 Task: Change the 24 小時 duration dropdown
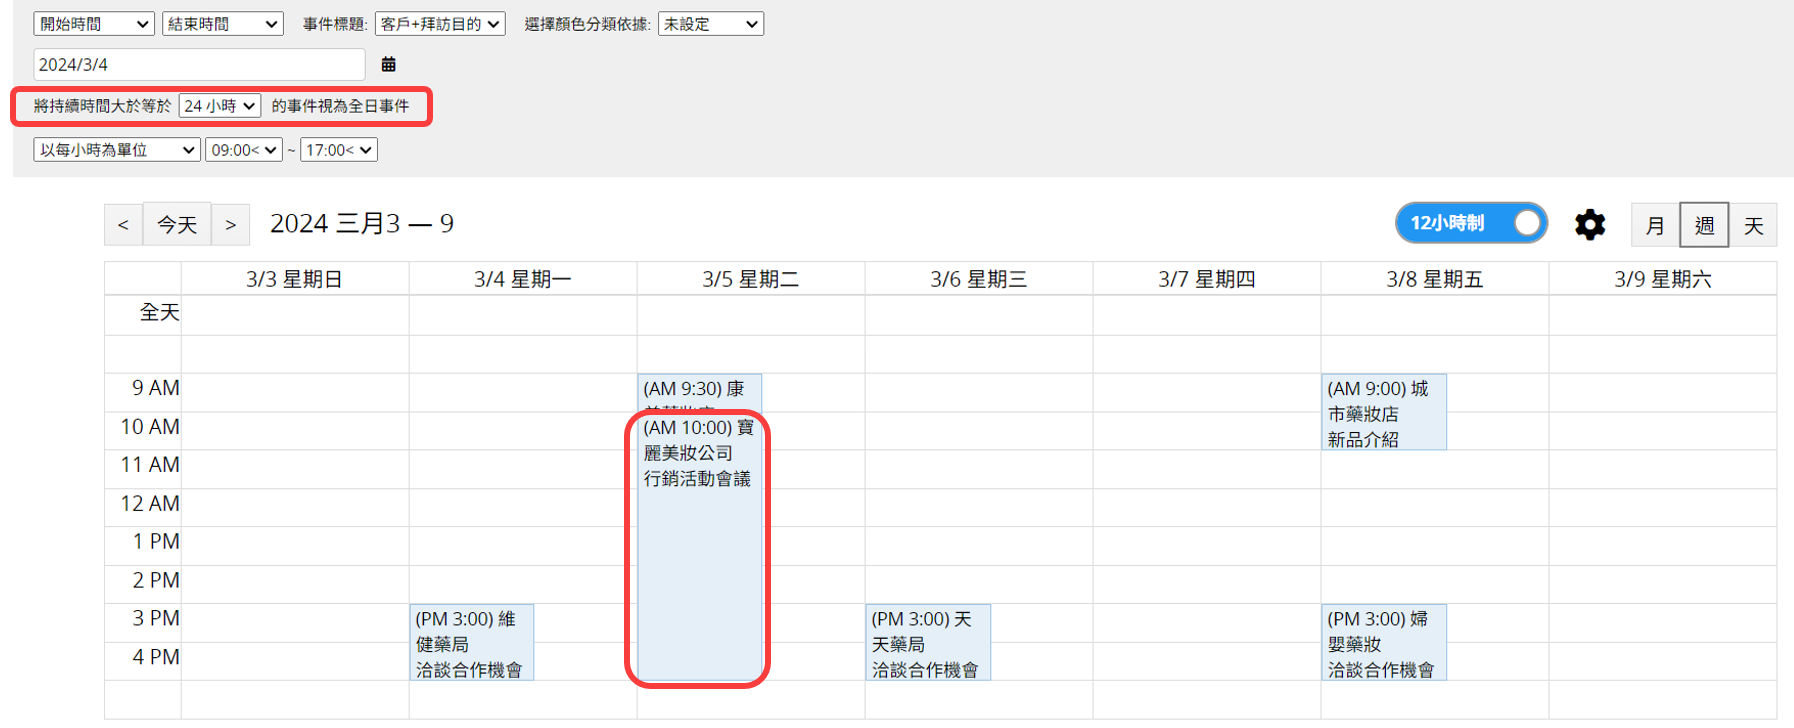(219, 106)
